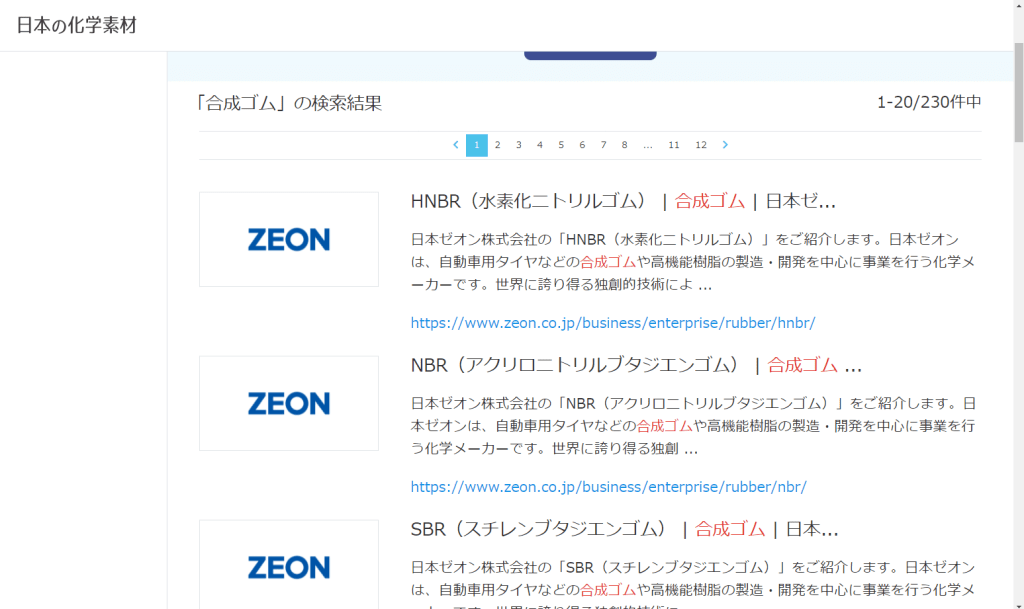Switch to results page 8
This screenshot has width=1024, height=609.
[x=624, y=145]
